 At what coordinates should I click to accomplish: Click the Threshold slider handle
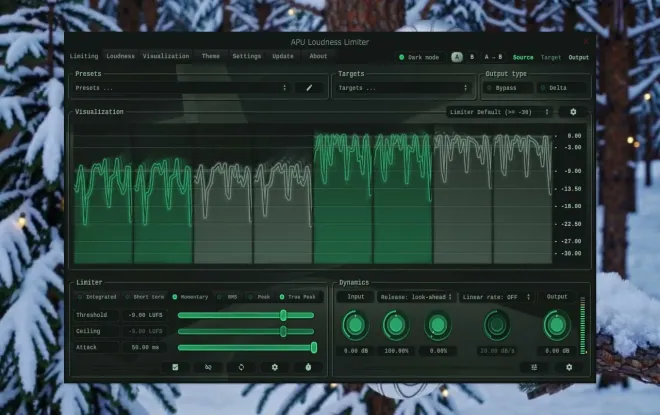(x=283, y=315)
